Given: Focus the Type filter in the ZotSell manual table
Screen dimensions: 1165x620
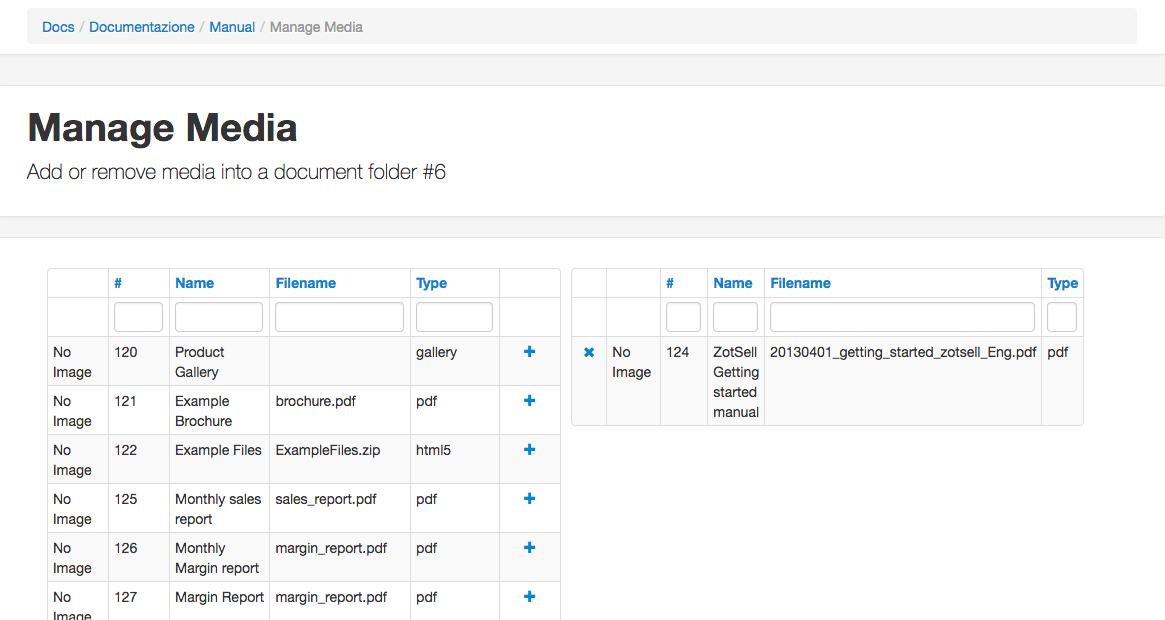Looking at the screenshot, I should [1062, 317].
